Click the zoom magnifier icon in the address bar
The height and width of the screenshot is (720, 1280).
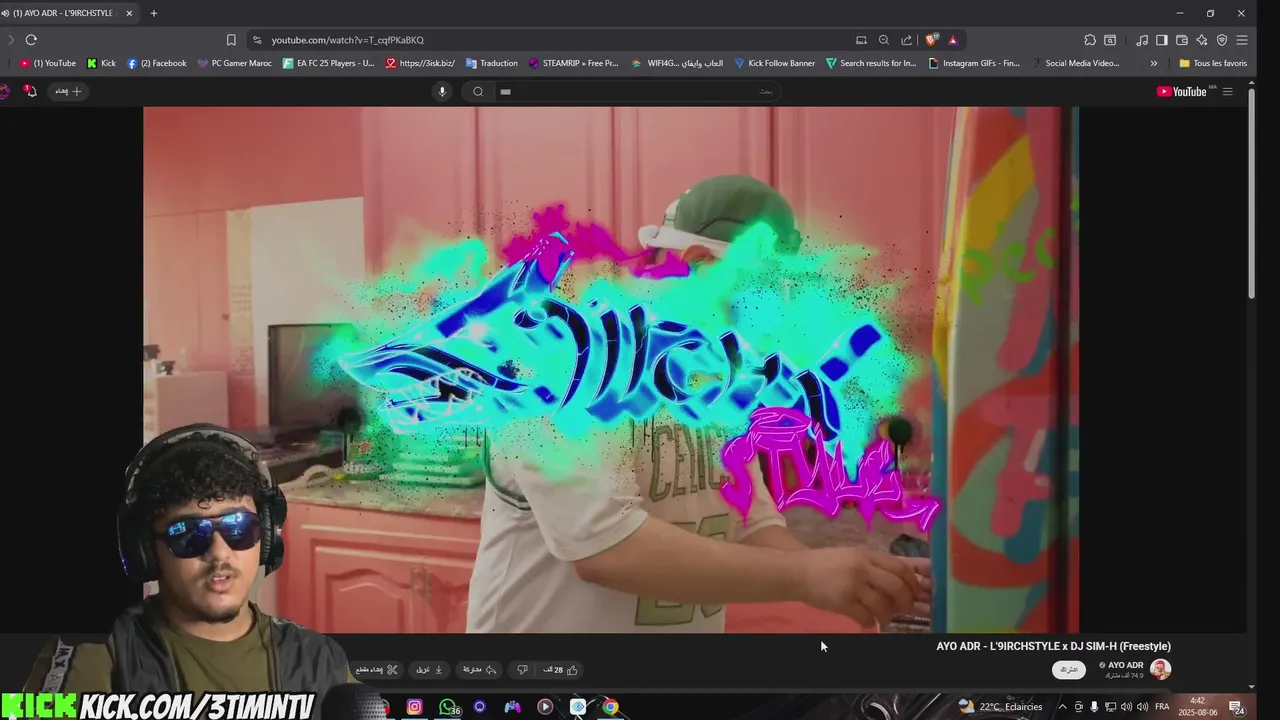pos(884,40)
